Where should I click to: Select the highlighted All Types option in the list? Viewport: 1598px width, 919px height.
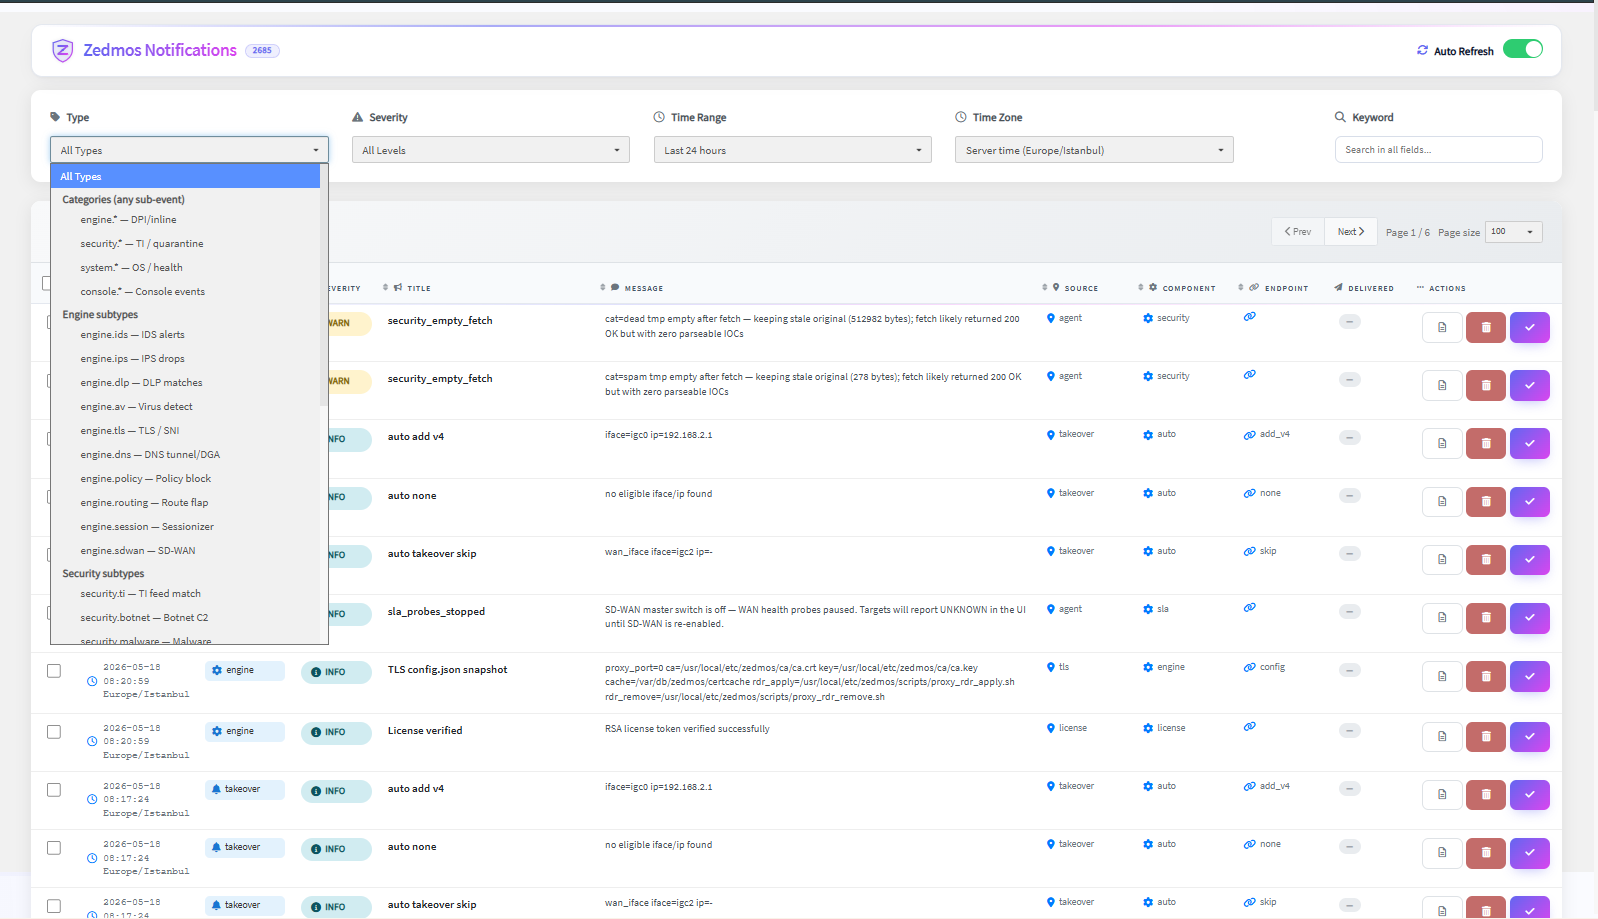(185, 176)
